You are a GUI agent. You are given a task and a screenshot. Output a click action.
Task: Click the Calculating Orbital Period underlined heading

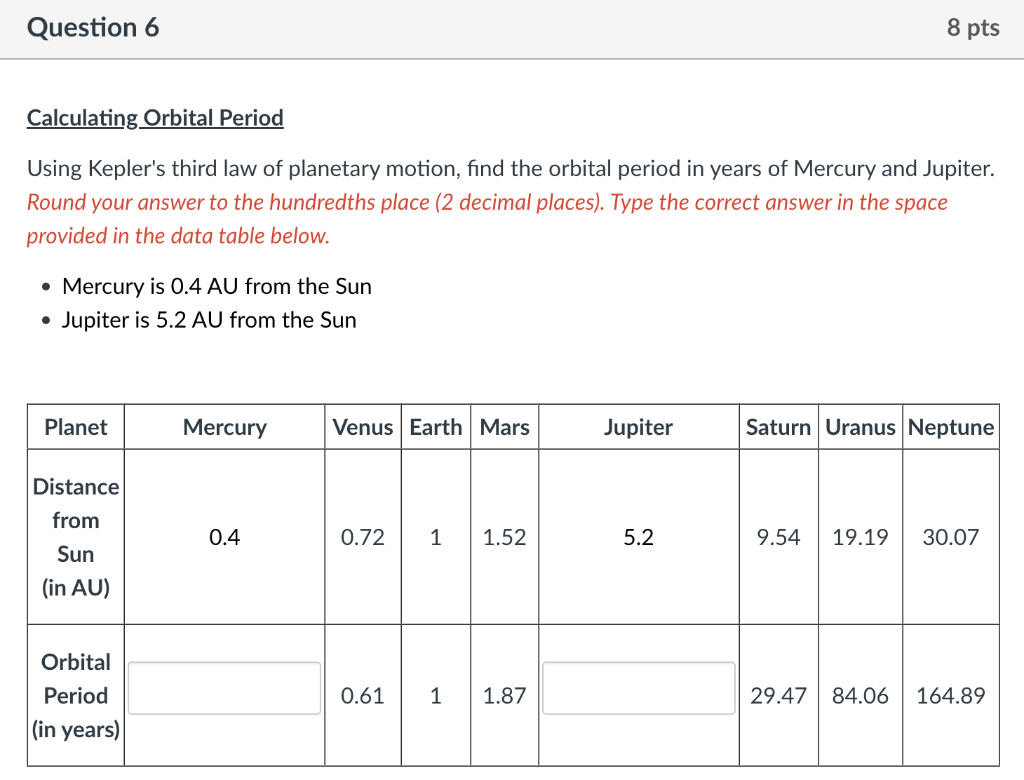pyautogui.click(x=153, y=117)
